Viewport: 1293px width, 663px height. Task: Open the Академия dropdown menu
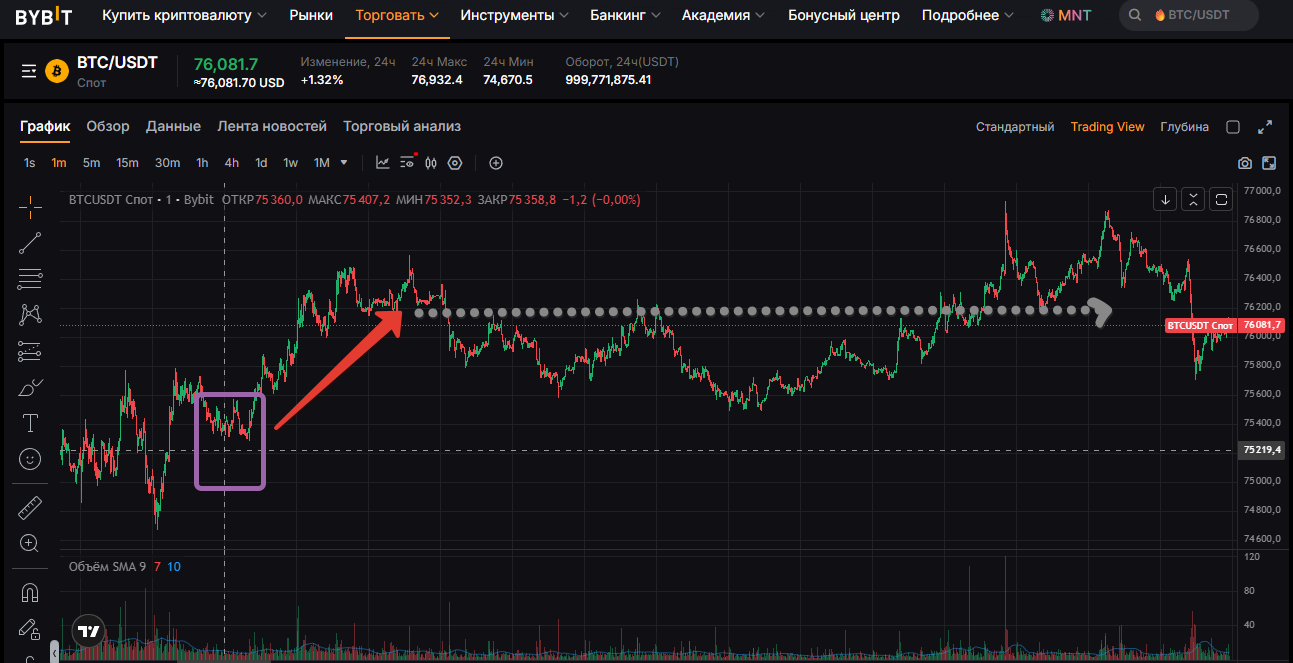click(723, 16)
